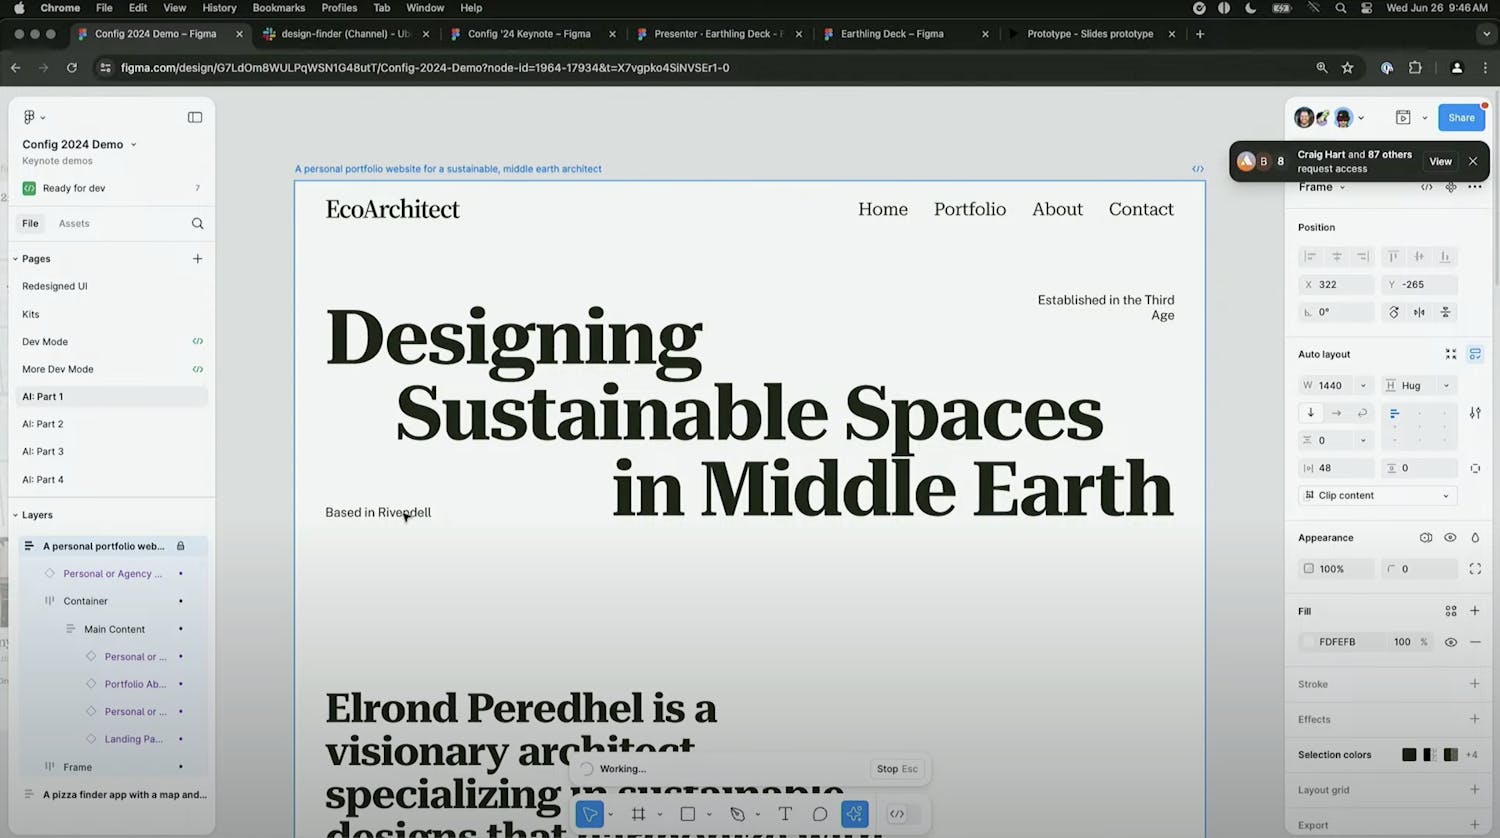This screenshot has height=838, width=1500.
Task: Select the Comment tool in bottom toolbar
Action: point(820,814)
